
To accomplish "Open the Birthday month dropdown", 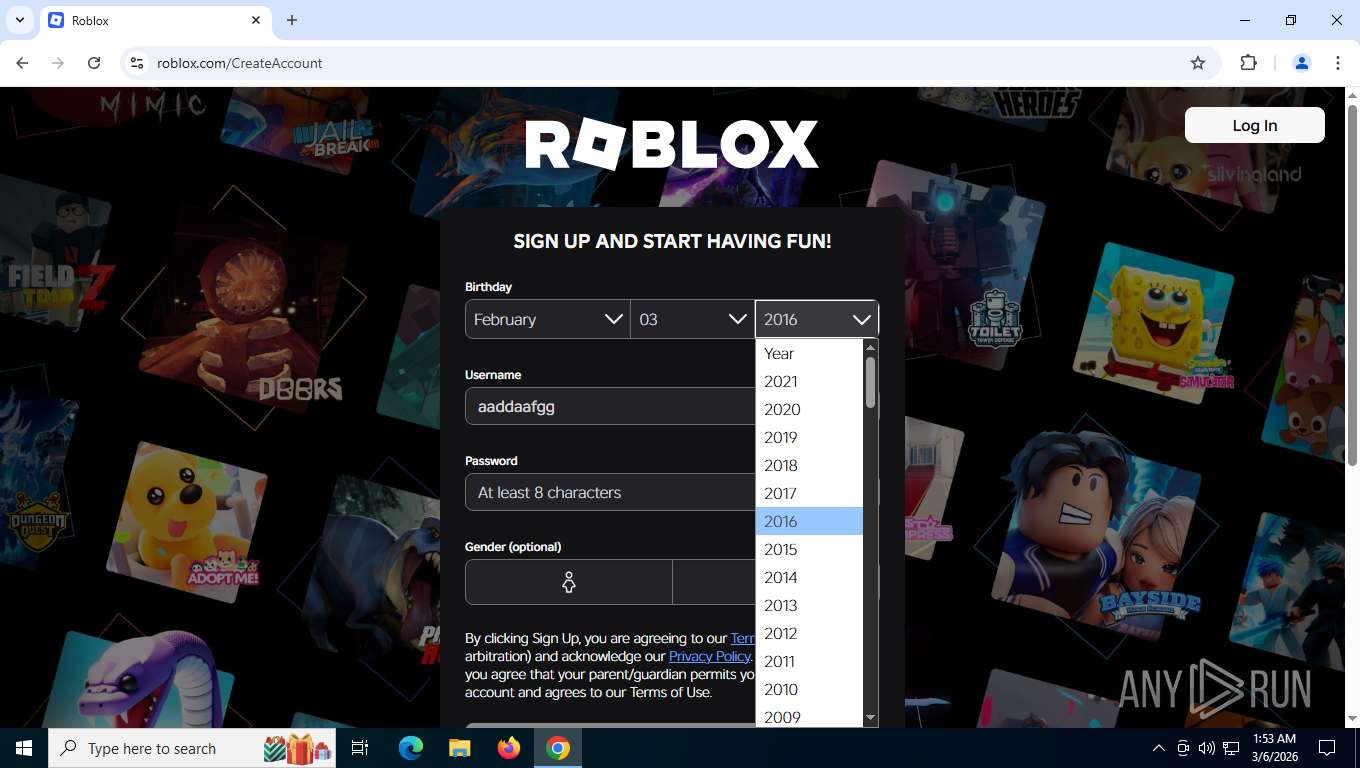I will 548,319.
